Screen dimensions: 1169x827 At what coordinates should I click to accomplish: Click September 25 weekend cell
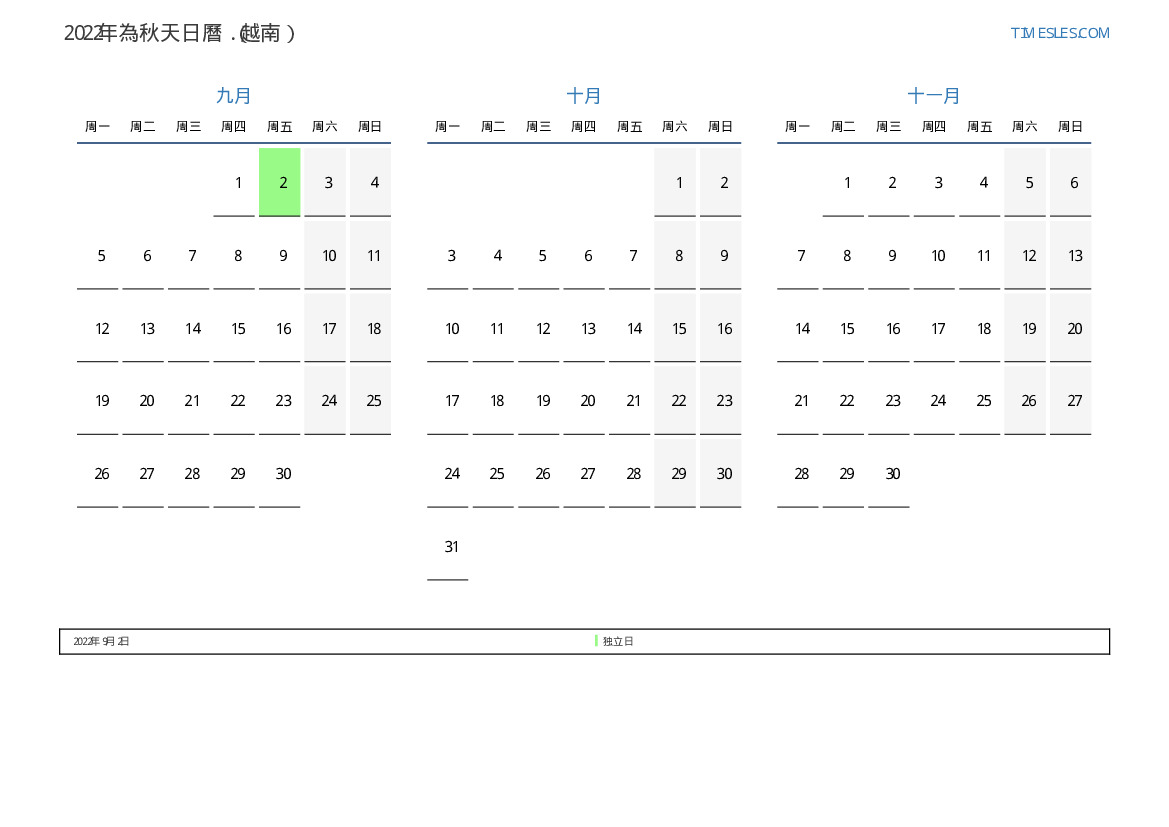373,401
